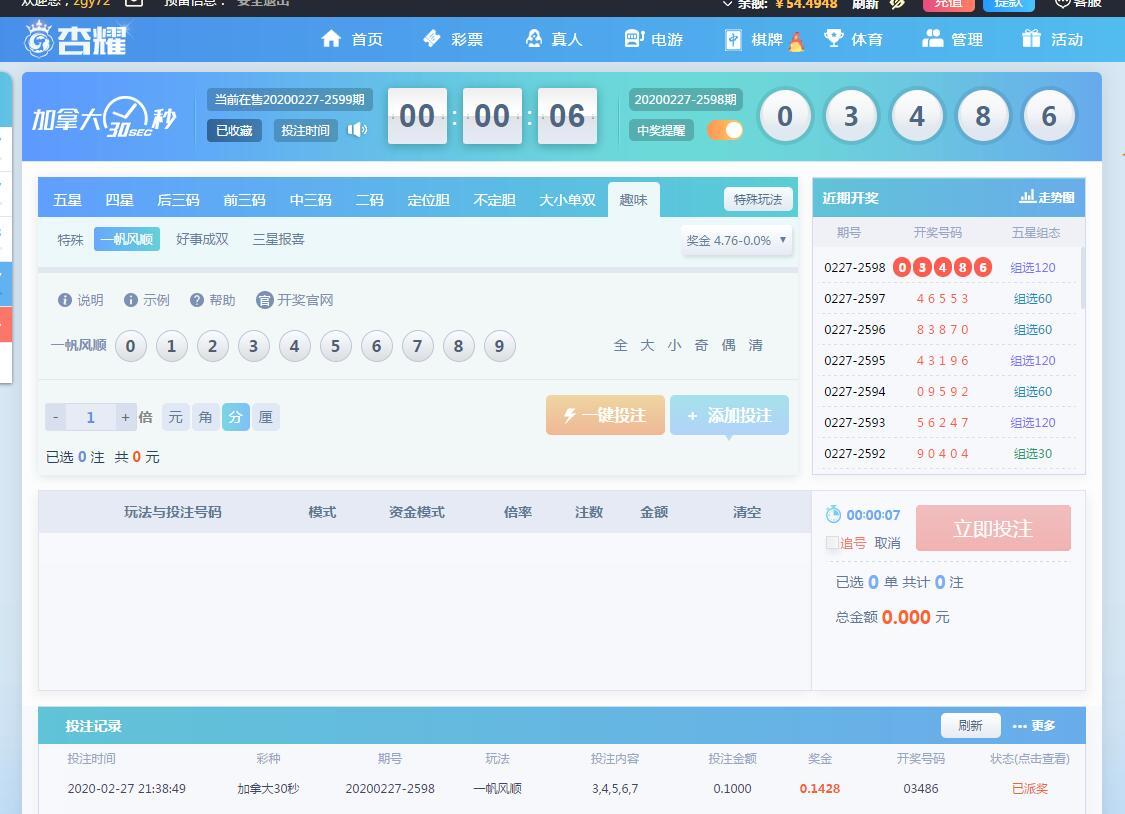The width and height of the screenshot is (1125, 814).
Task: Open 彩票 lottery ticket icon
Action: pyautogui.click(x=431, y=38)
